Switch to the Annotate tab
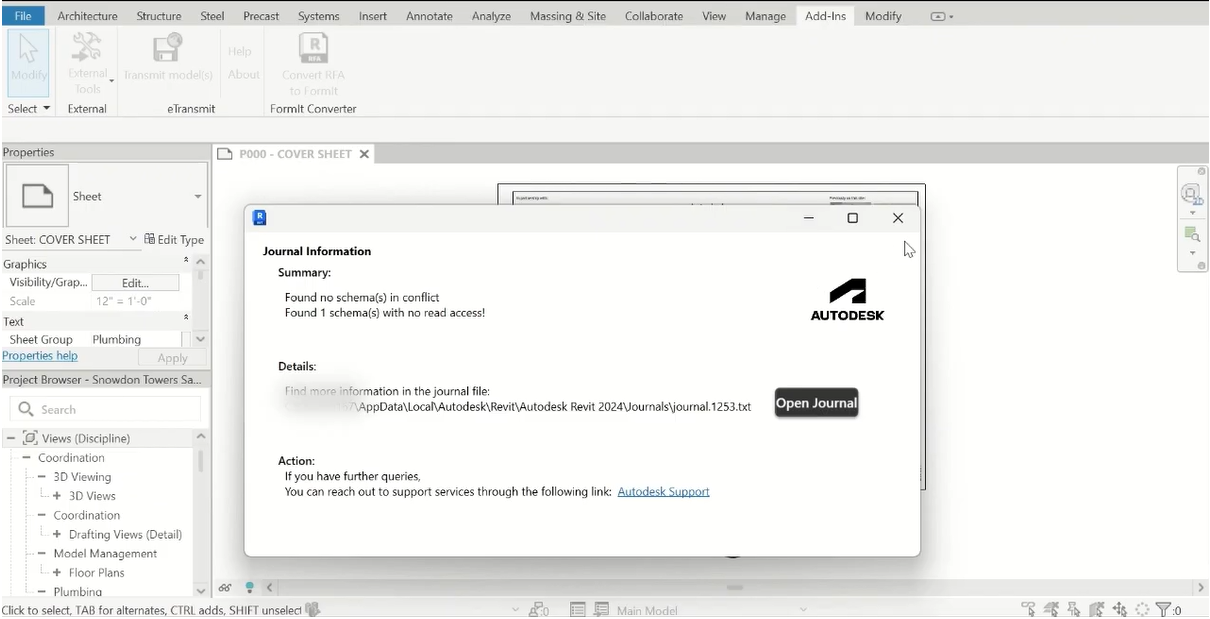Viewport: 1210px width, 619px height. point(429,16)
